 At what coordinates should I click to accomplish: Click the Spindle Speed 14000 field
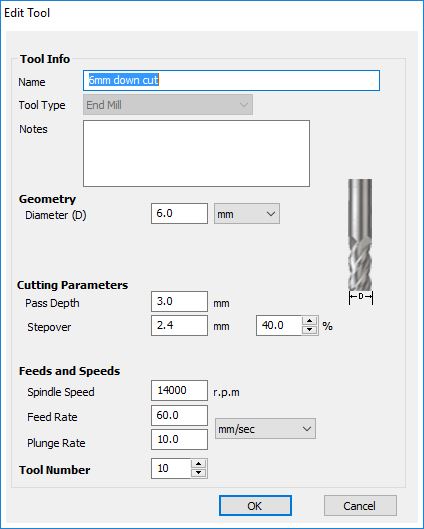point(179,390)
